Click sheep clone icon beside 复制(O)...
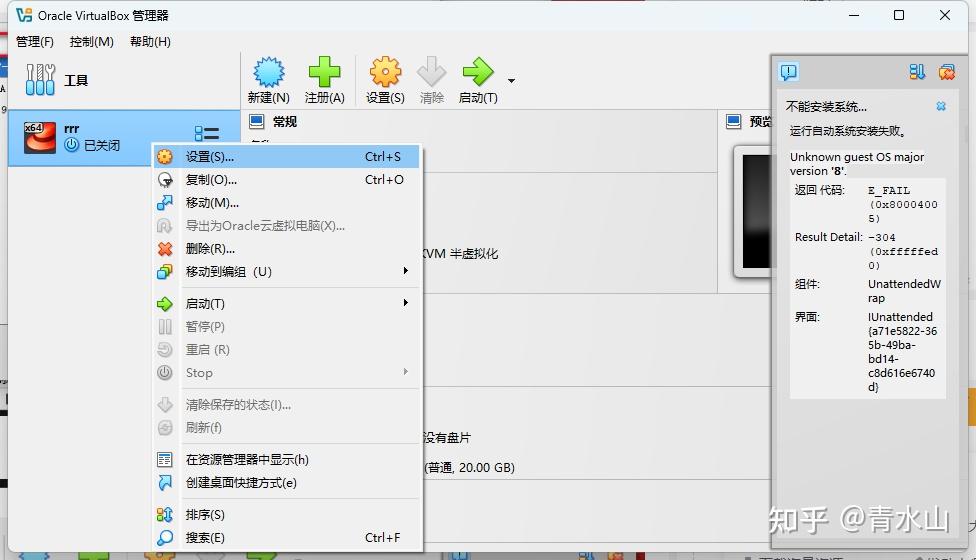 165,180
